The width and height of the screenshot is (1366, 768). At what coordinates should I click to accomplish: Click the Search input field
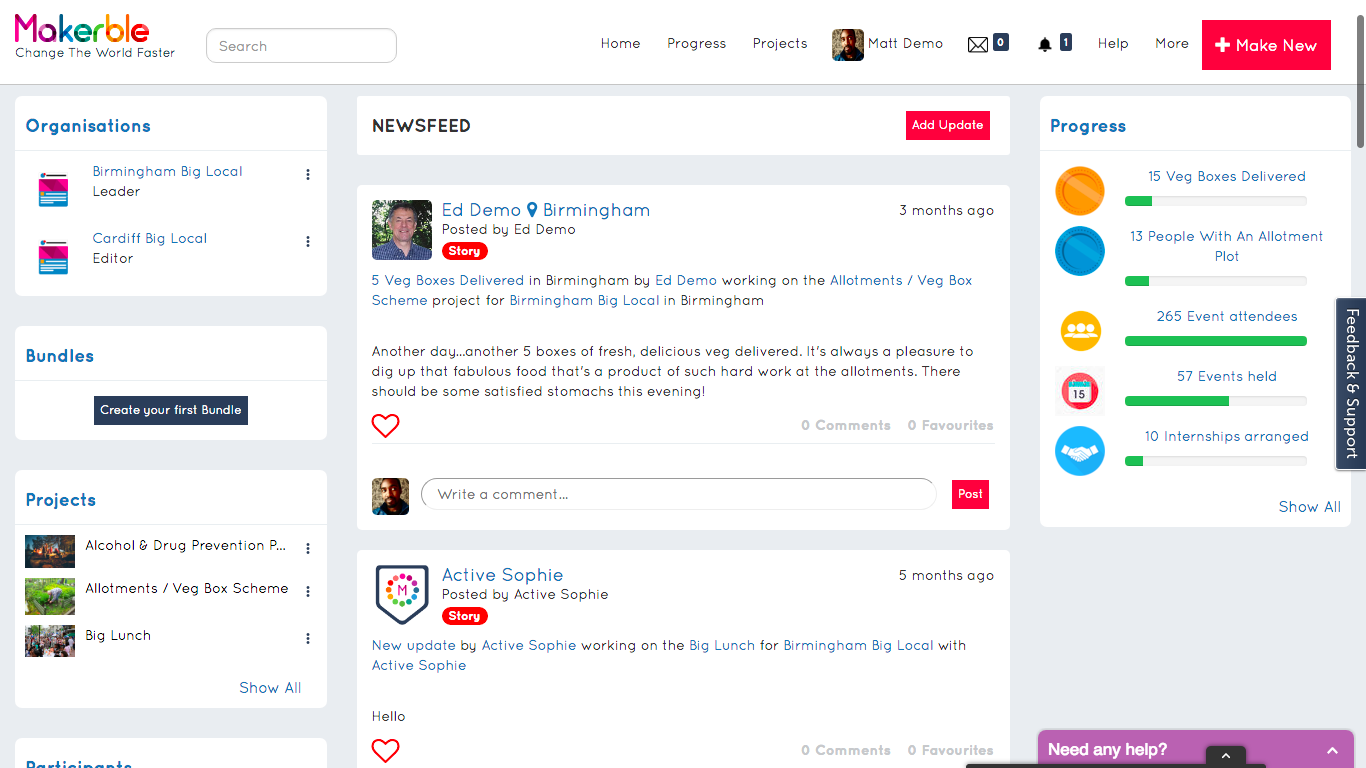coord(301,45)
